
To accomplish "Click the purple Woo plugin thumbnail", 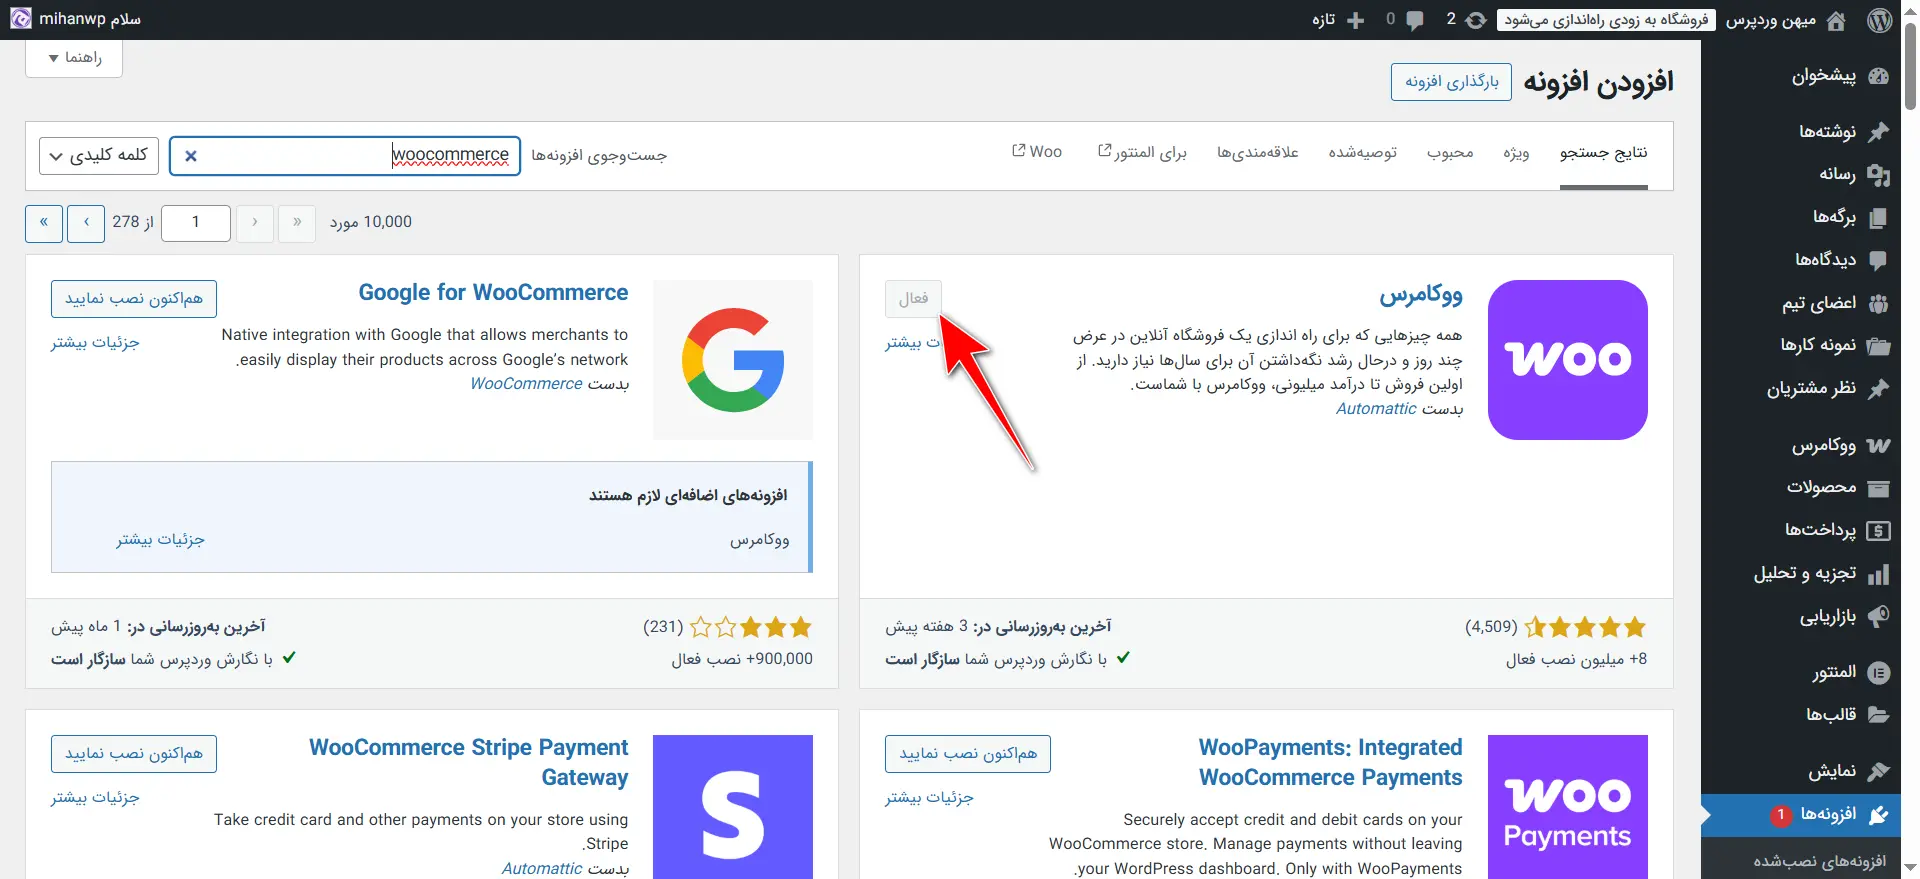I will [1568, 360].
